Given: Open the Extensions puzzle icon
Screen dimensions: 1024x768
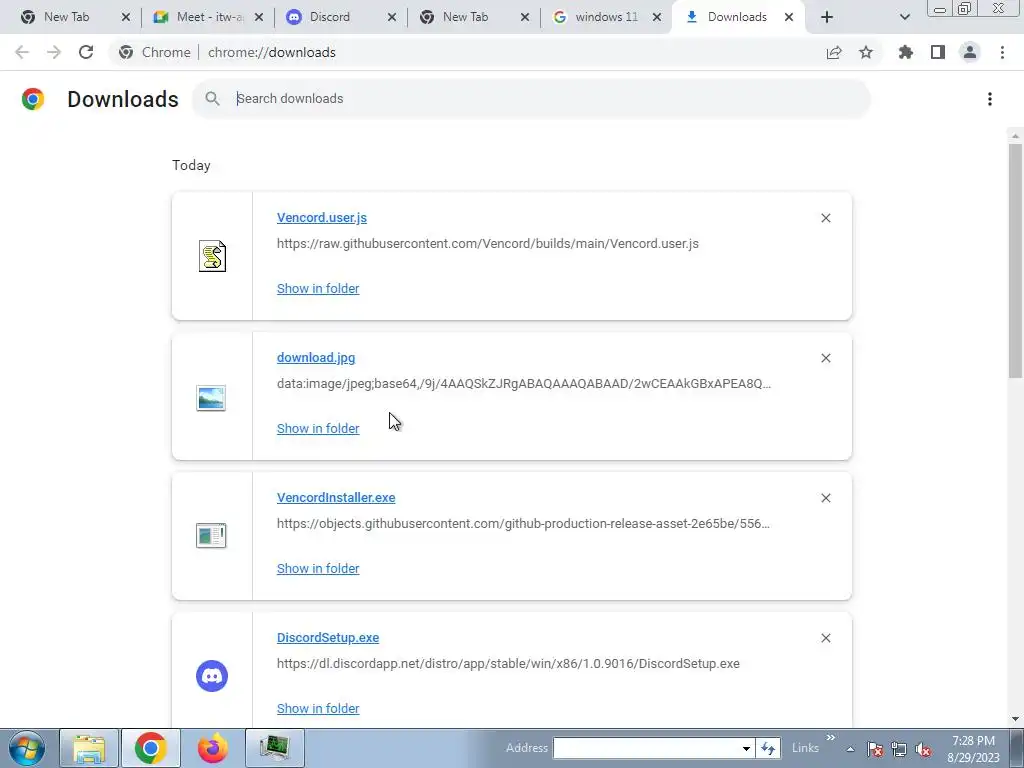Looking at the screenshot, I should pos(906,52).
